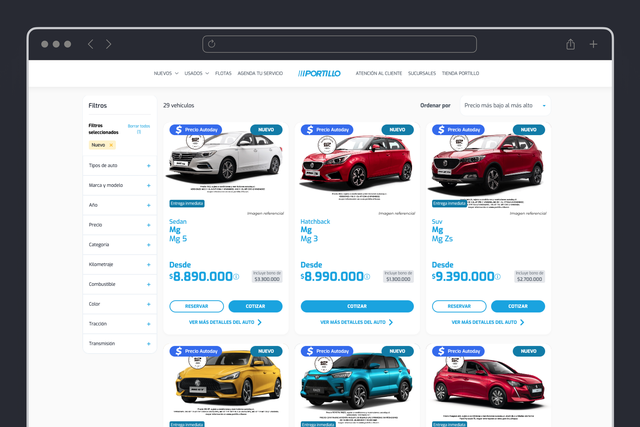
Task: Expand Tipos de auto filter
Action: [120, 165]
